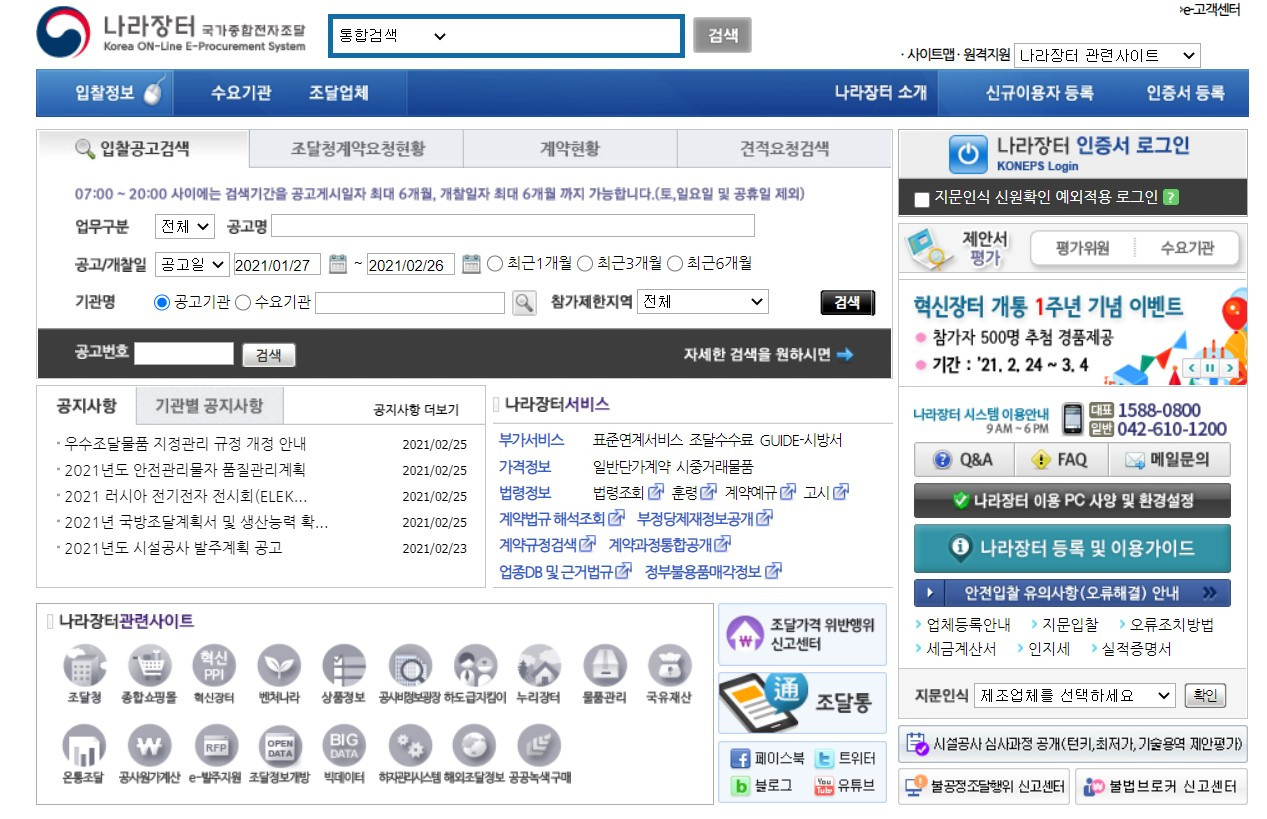Click the black 검색 button in the bid search form
The height and width of the screenshot is (819, 1267).
coord(847,302)
